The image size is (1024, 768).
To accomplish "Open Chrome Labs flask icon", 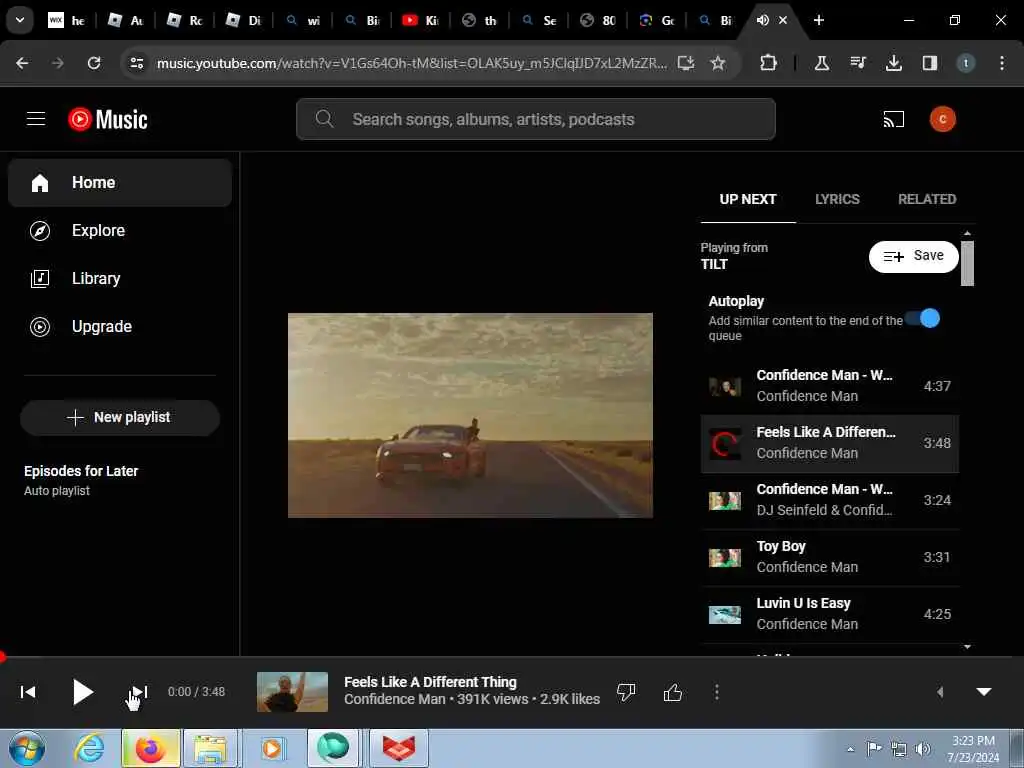I will pyautogui.click(x=822, y=63).
